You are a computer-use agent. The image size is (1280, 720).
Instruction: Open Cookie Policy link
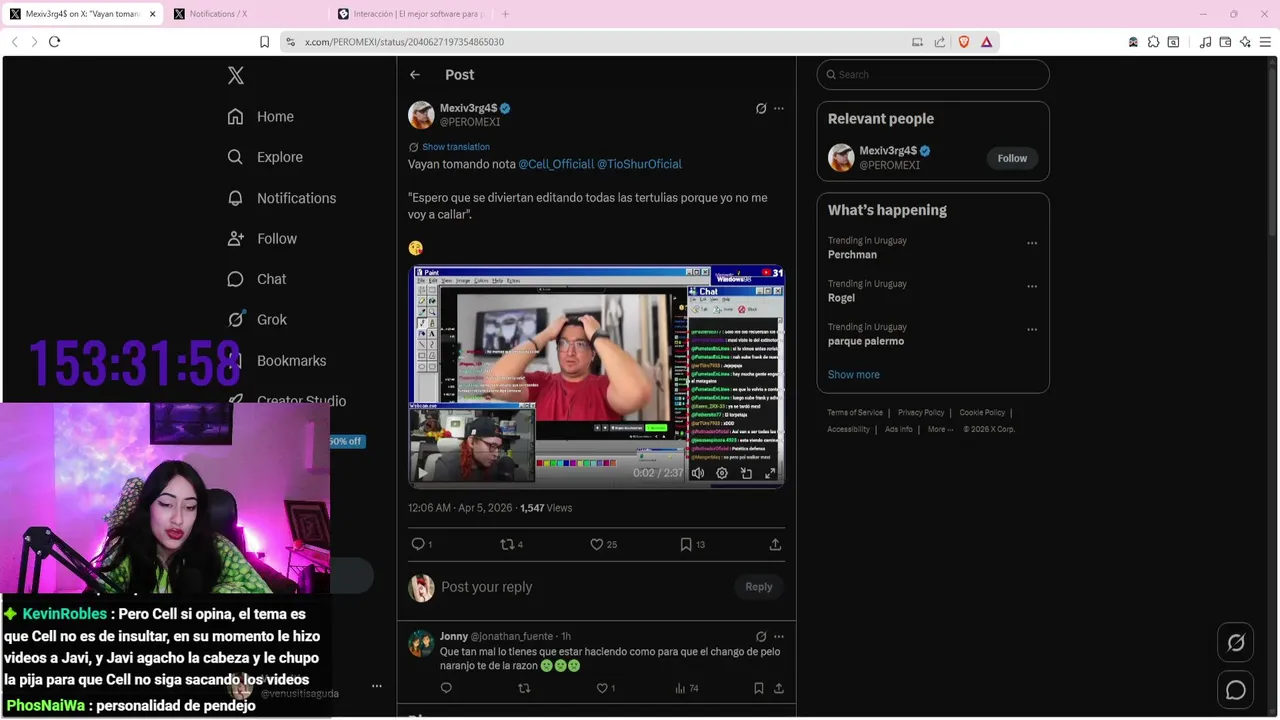tap(982, 412)
